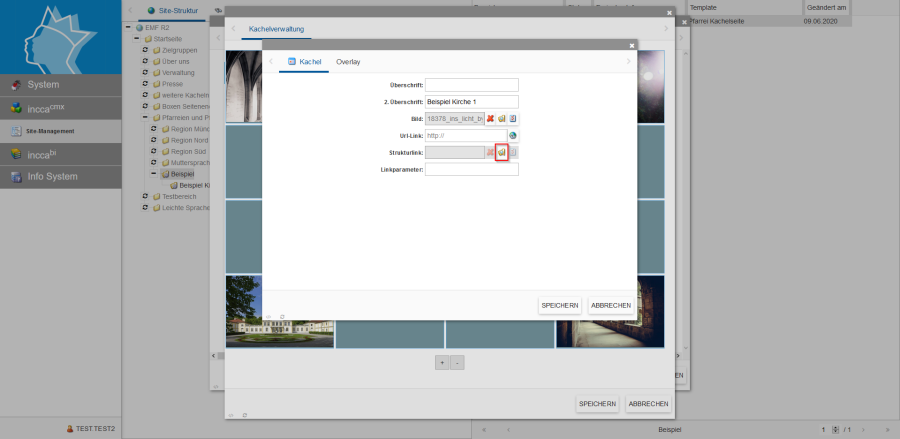Click the plus button below the tile grid

(x=443, y=362)
